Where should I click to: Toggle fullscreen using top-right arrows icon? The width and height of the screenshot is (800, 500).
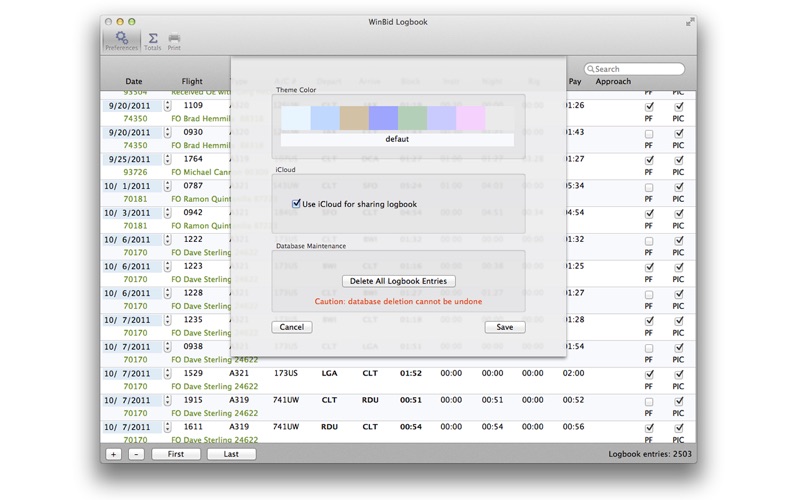point(689,21)
